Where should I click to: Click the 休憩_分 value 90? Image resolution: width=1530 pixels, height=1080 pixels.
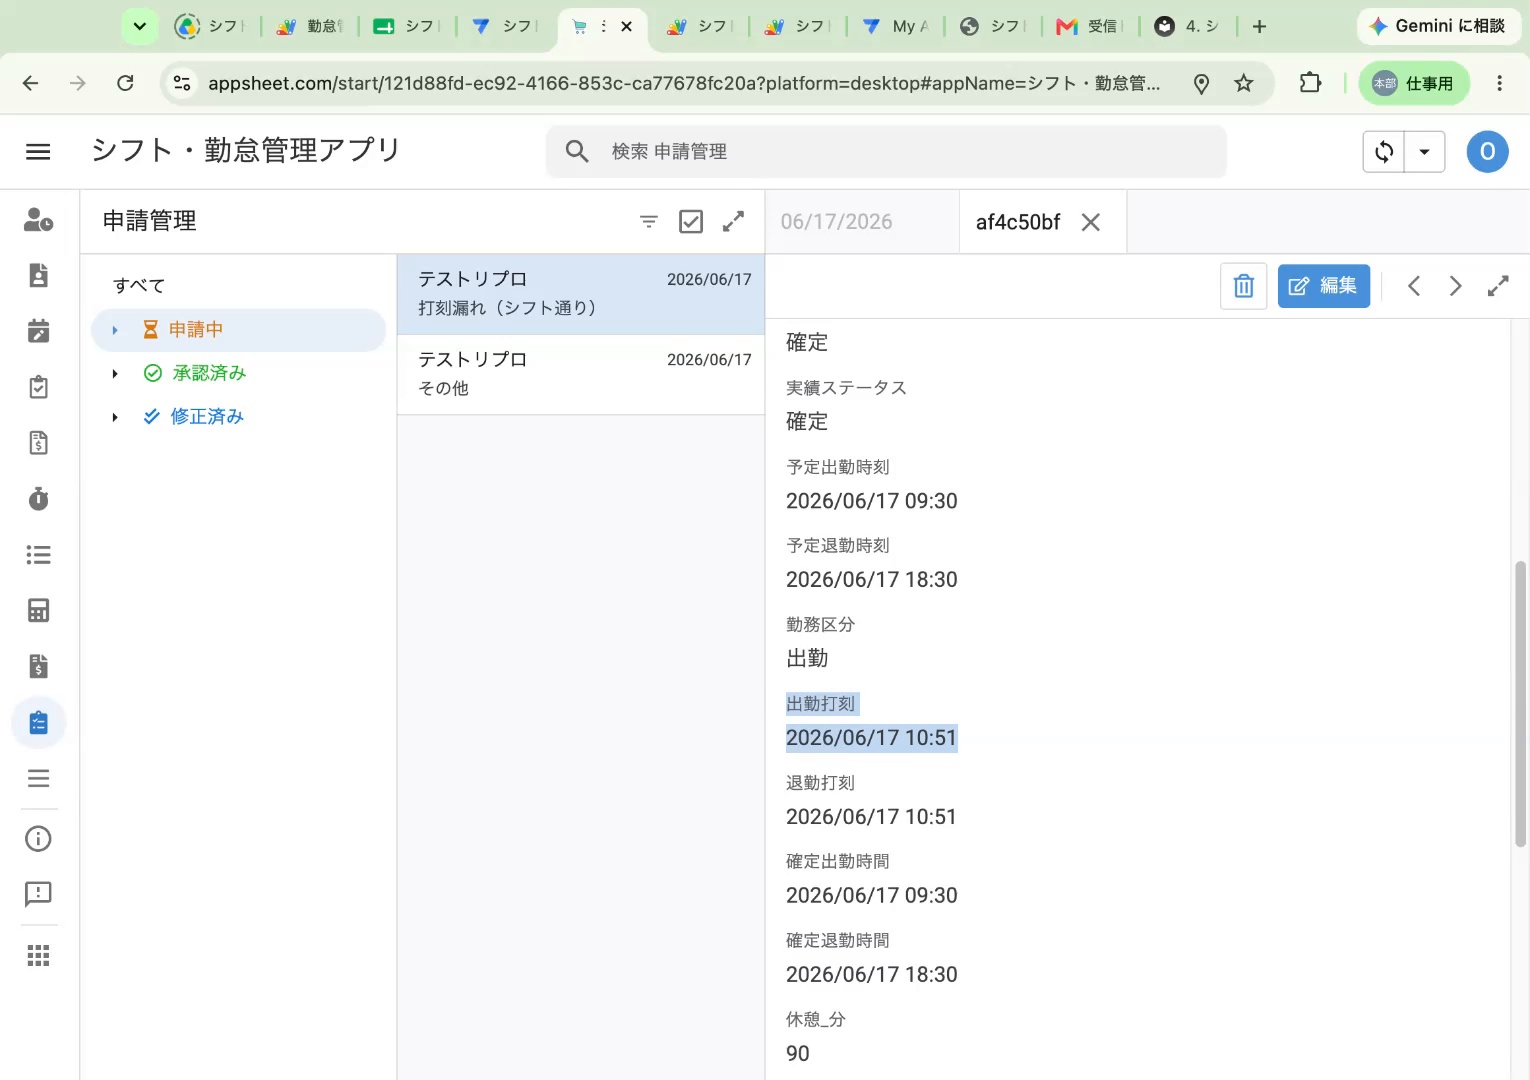(x=798, y=1054)
